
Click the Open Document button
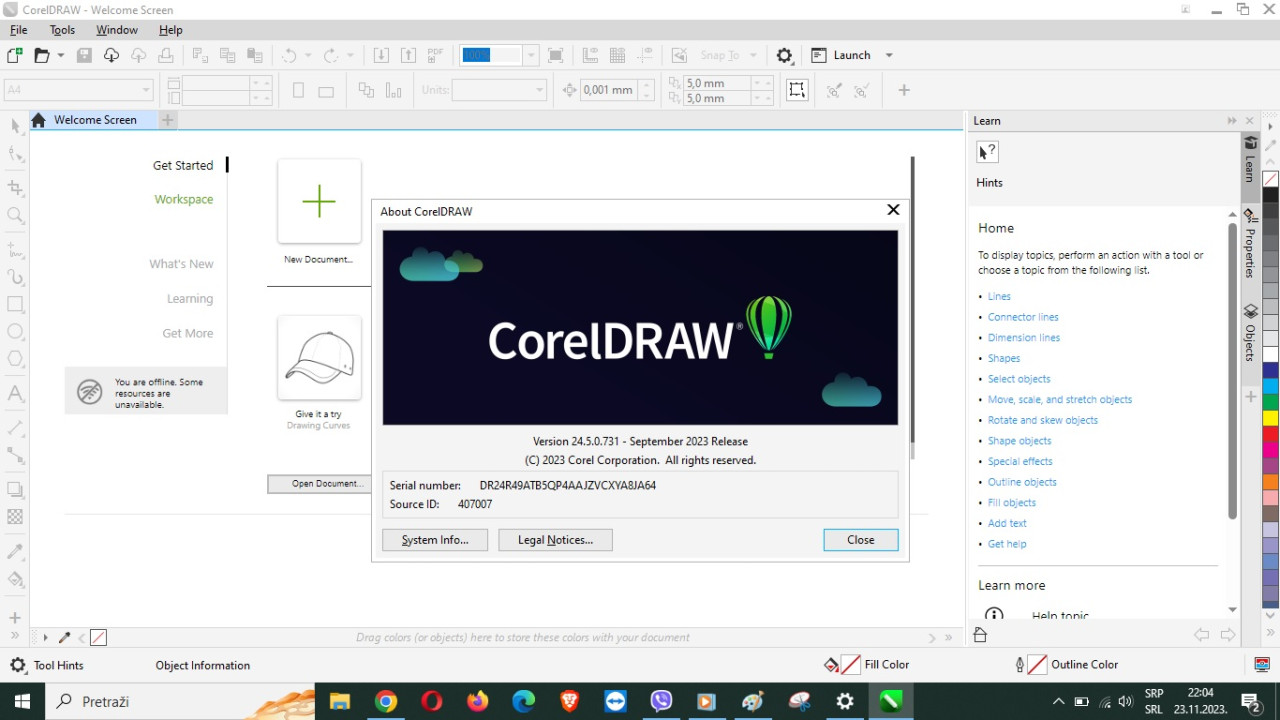pos(319,484)
